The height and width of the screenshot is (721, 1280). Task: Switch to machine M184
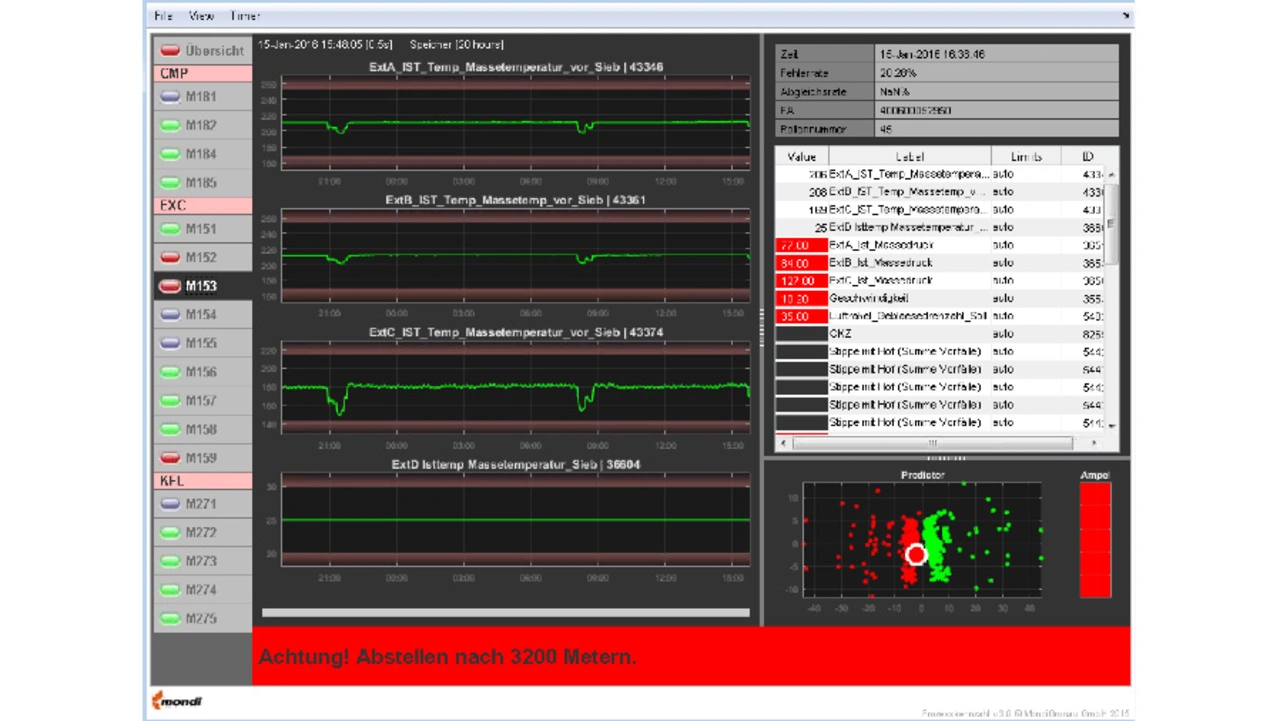202,154
